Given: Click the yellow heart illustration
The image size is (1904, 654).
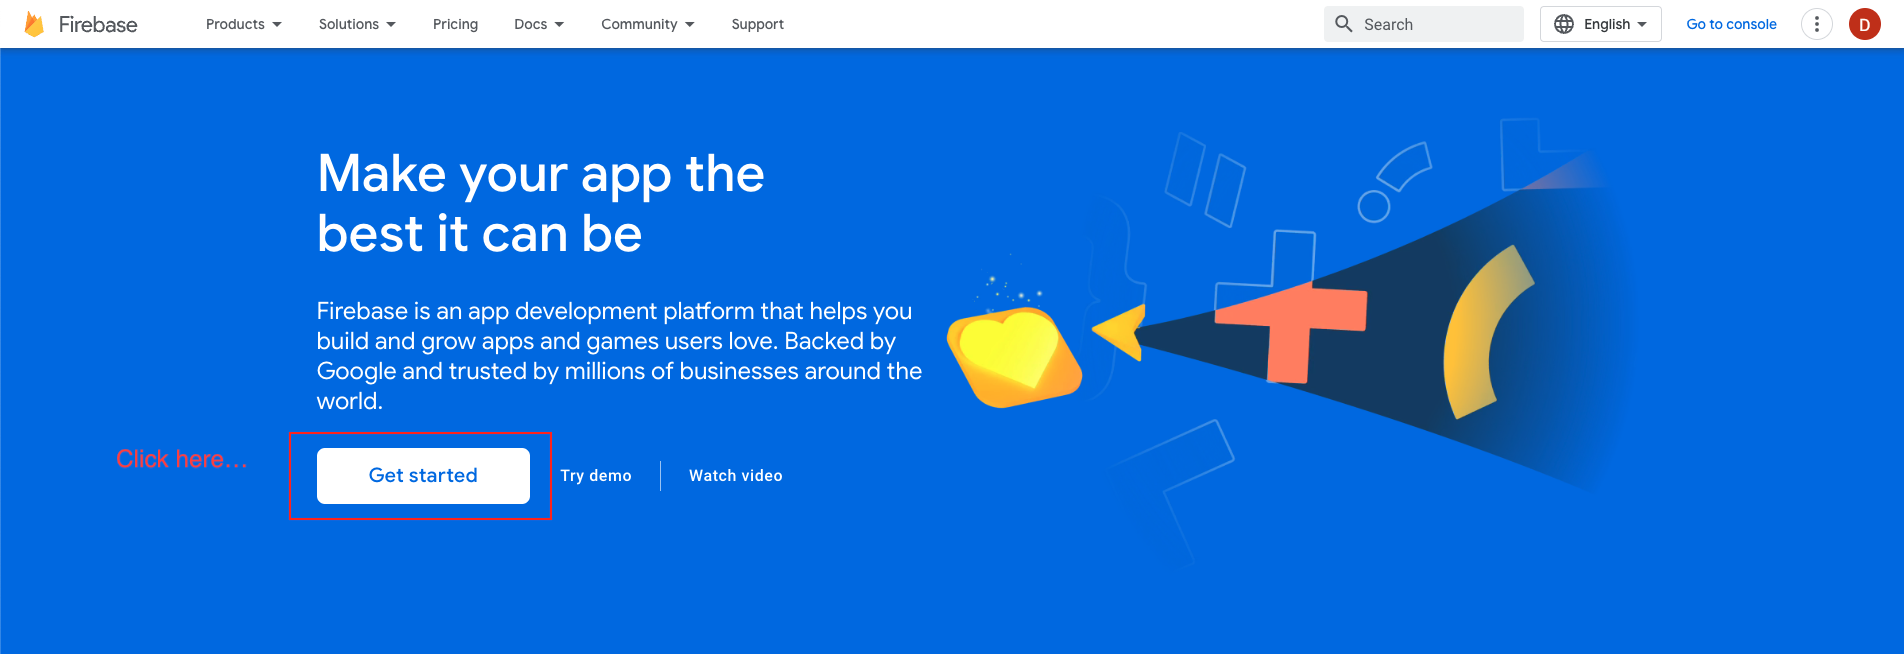Looking at the screenshot, I should (1010, 355).
